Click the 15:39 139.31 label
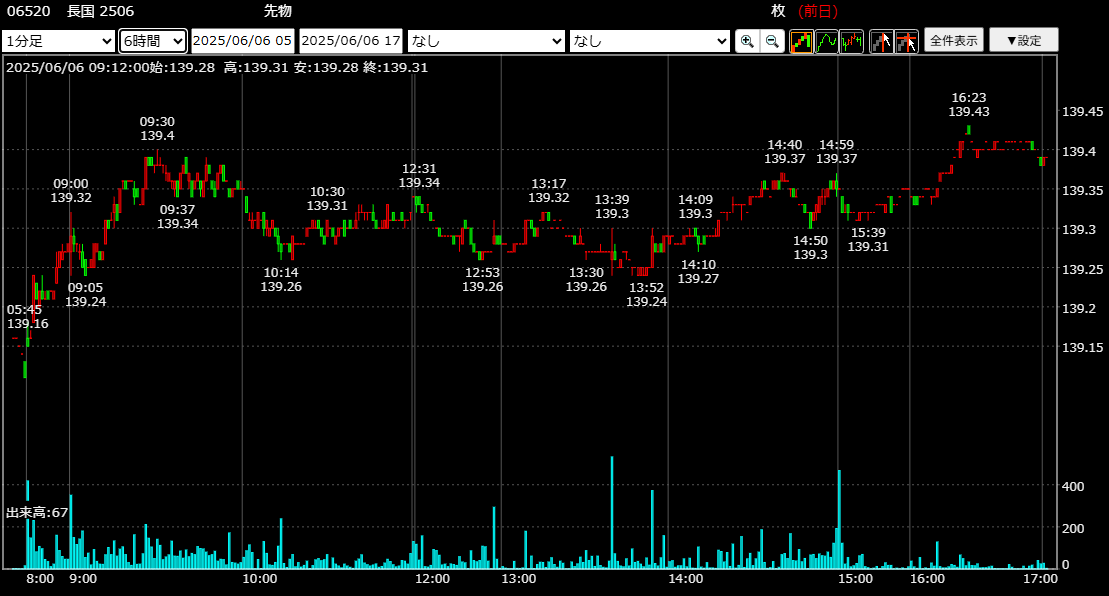 click(x=869, y=240)
